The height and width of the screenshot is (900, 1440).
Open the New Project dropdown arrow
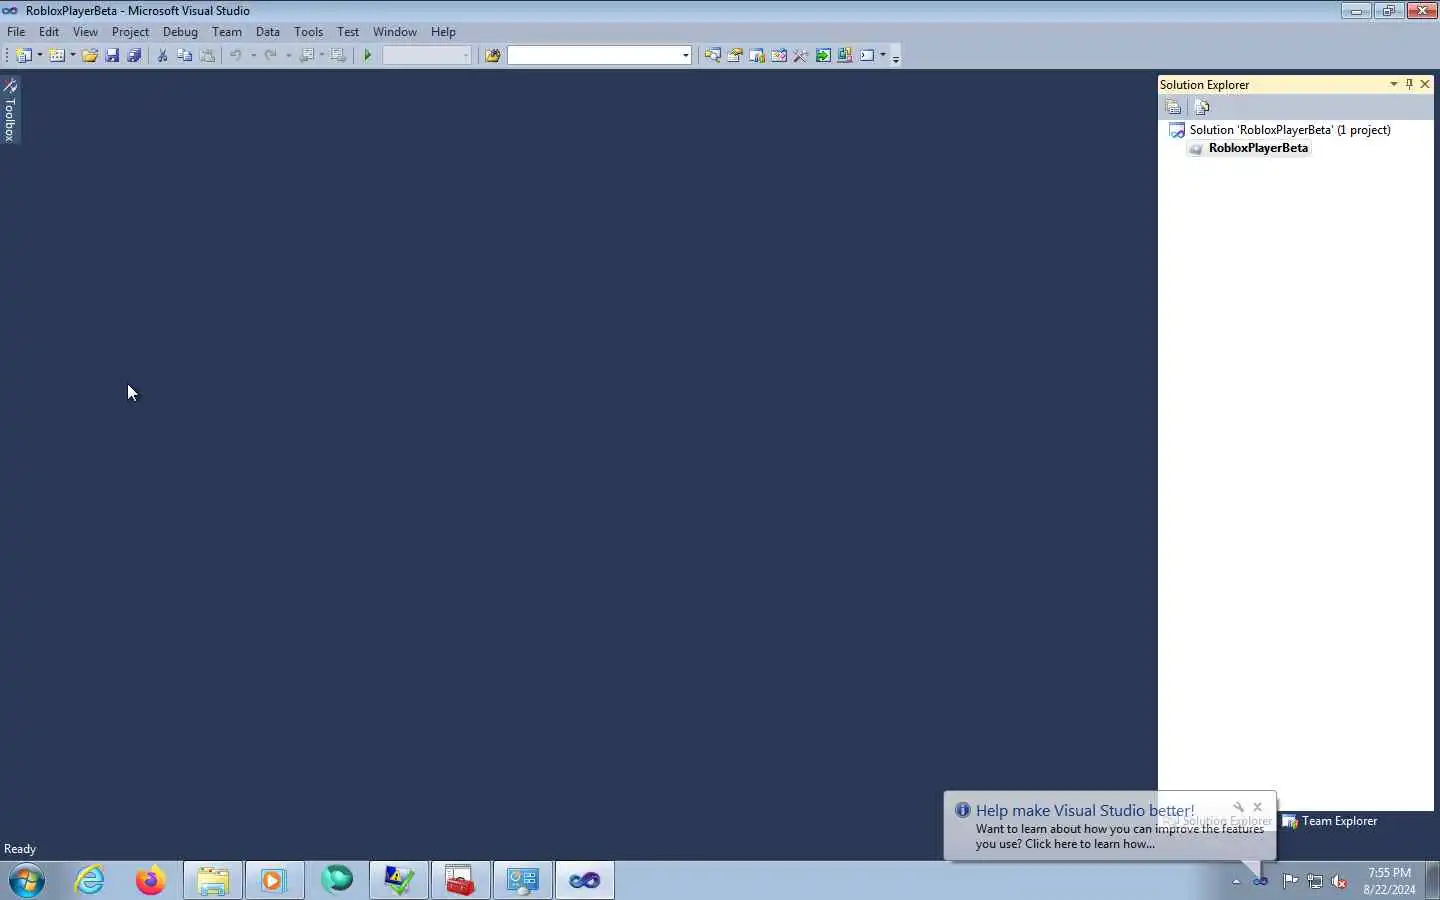(40, 56)
